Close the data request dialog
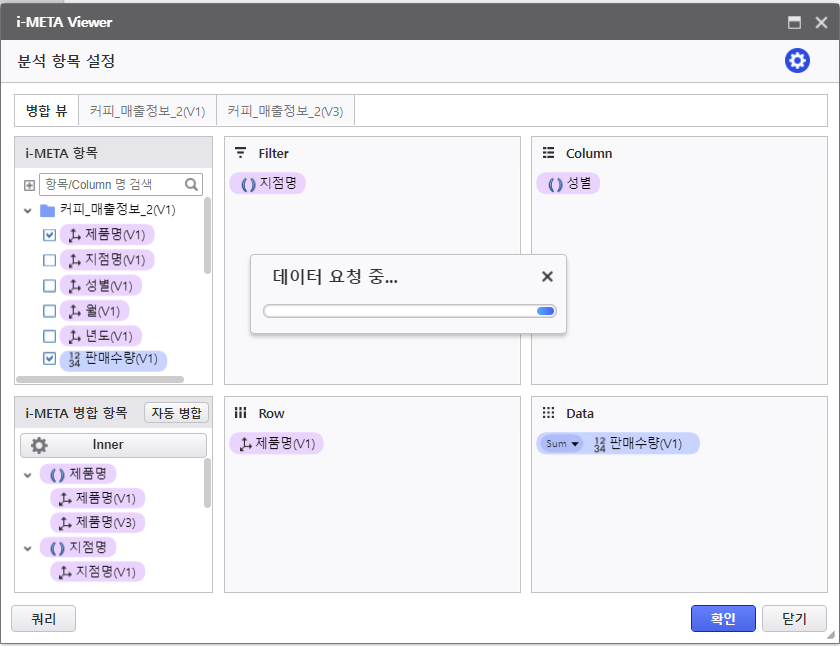840x646 pixels. [547, 276]
